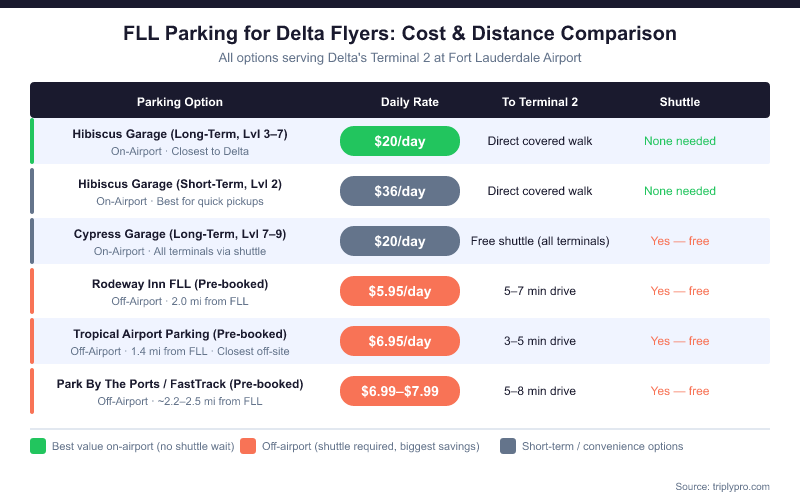Click the $5.95/day rate pill

(x=400, y=291)
